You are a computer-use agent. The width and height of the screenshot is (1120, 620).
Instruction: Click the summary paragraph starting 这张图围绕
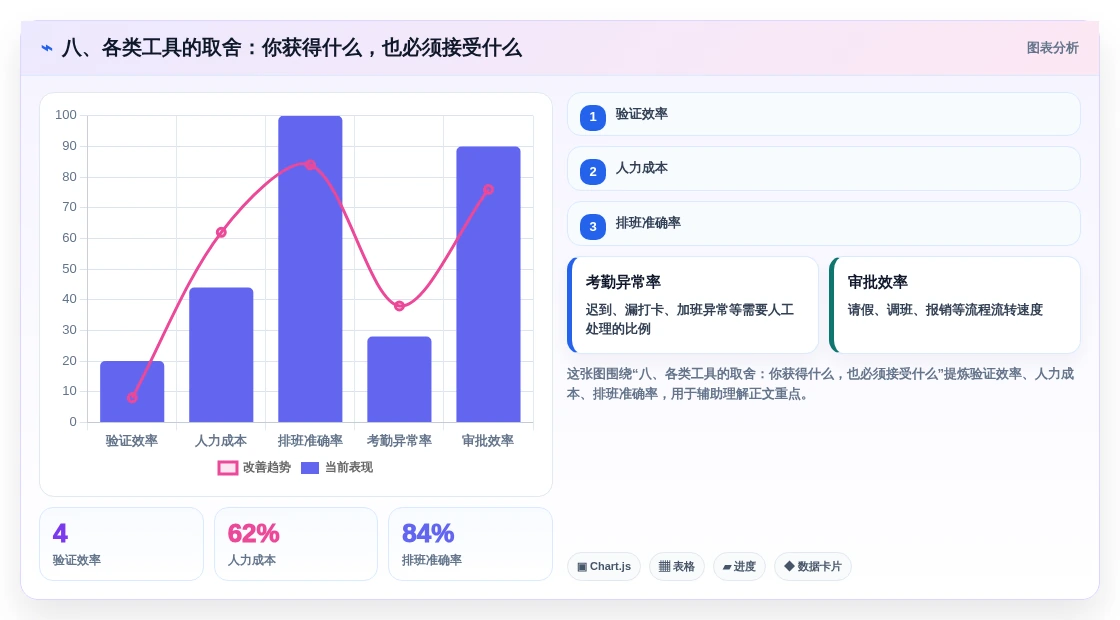click(x=820, y=384)
